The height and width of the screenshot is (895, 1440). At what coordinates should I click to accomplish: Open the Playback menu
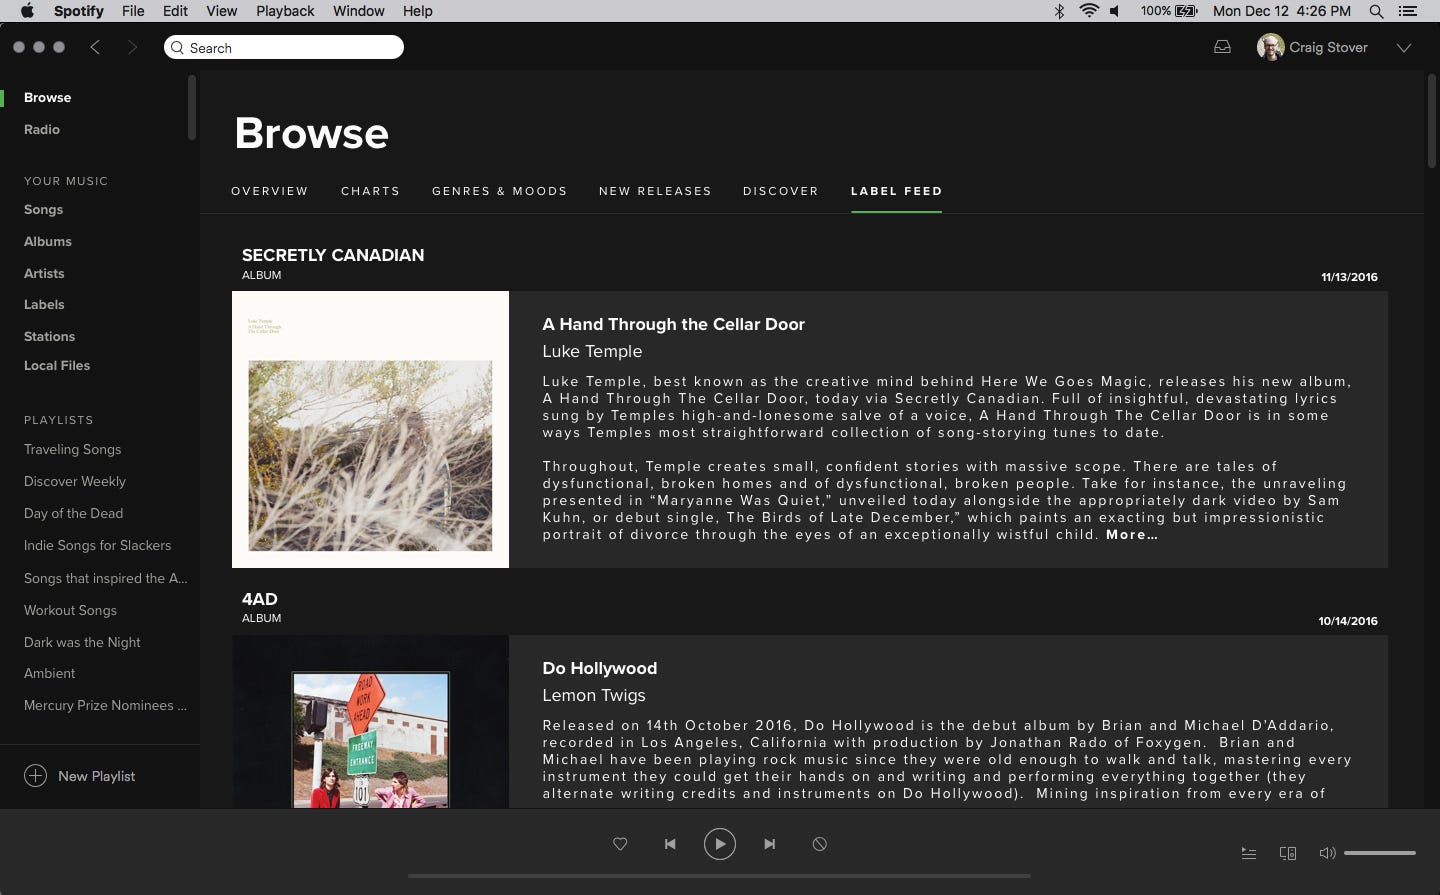coord(285,11)
